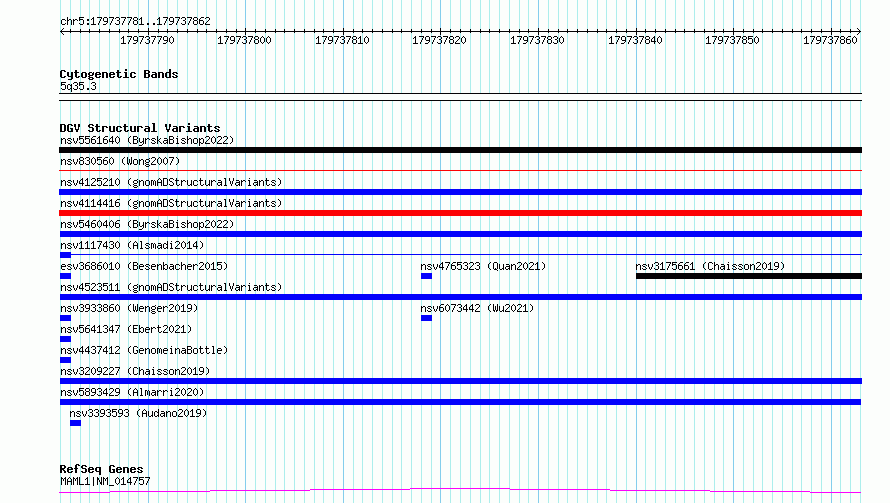Click ruler position 179737830
890x503 pixels.
537,40
